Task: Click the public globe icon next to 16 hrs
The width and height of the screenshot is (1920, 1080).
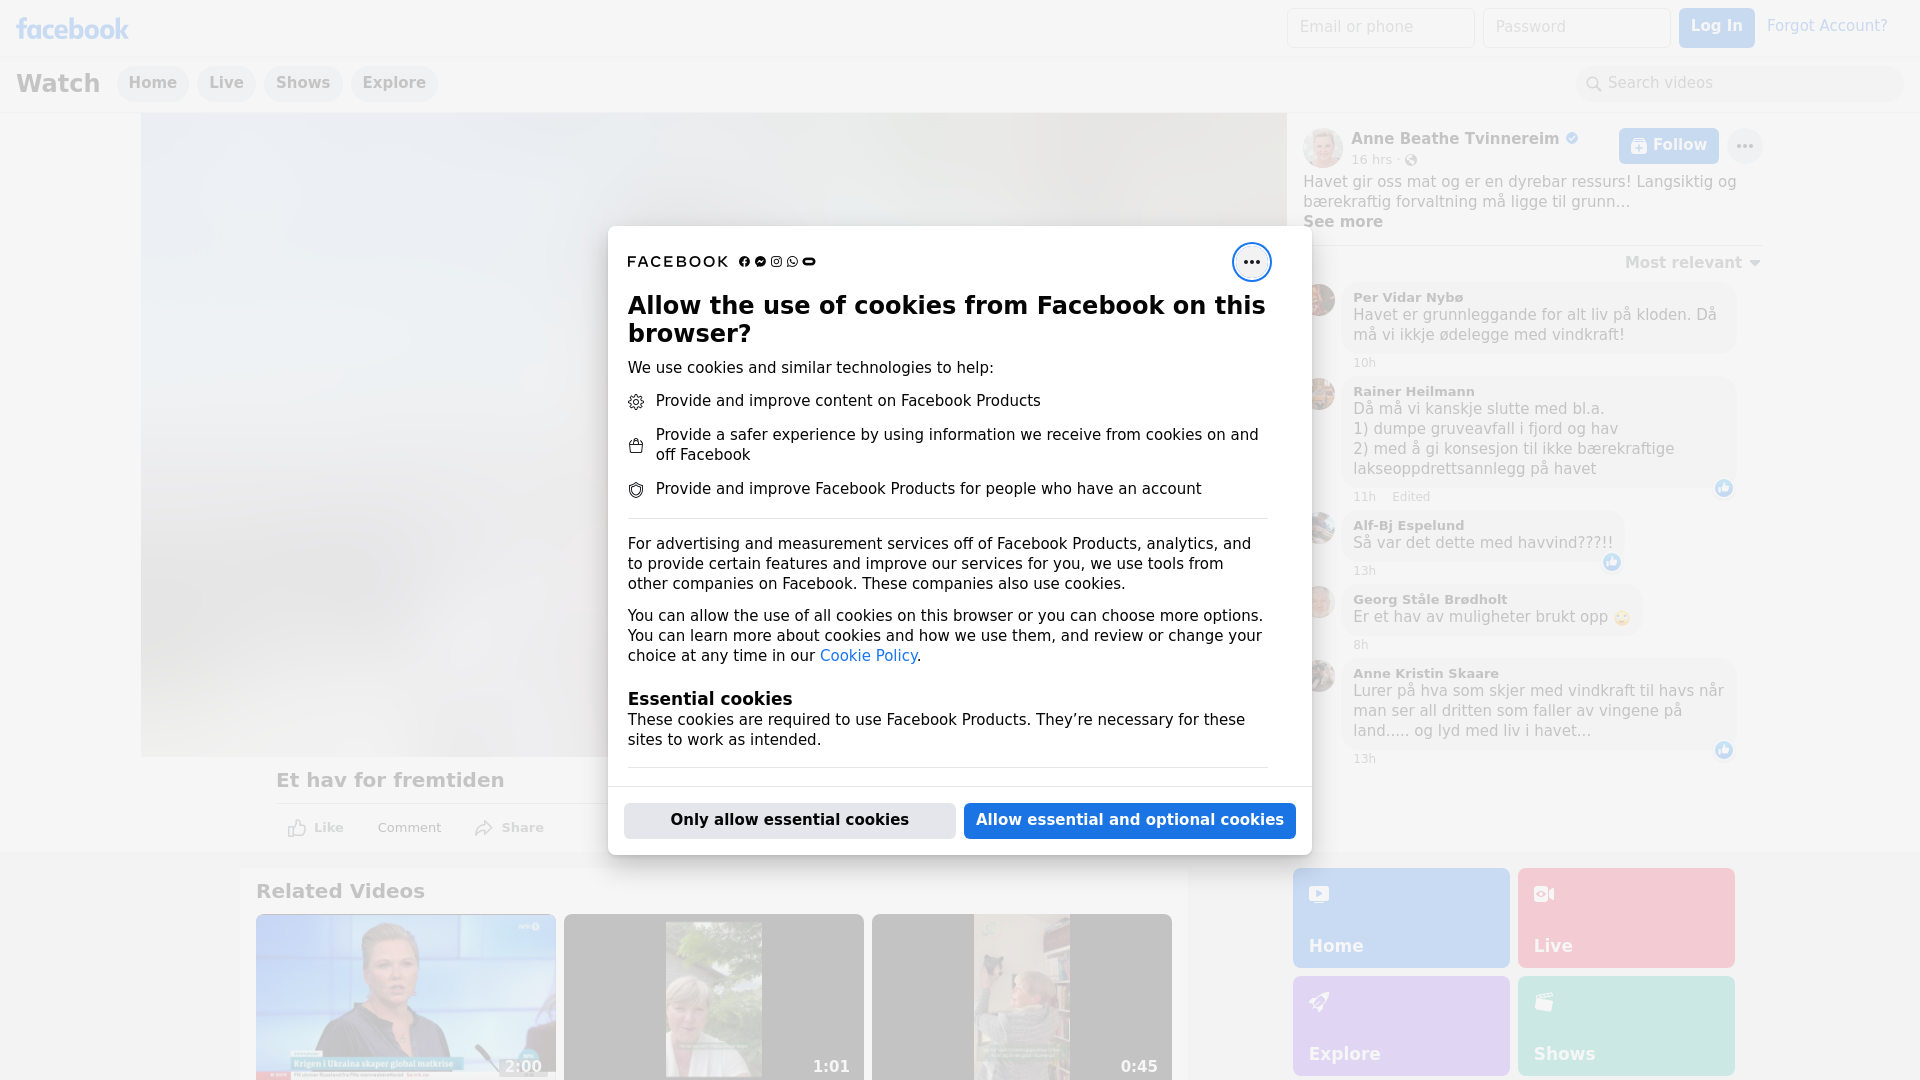Action: [x=1410, y=160]
